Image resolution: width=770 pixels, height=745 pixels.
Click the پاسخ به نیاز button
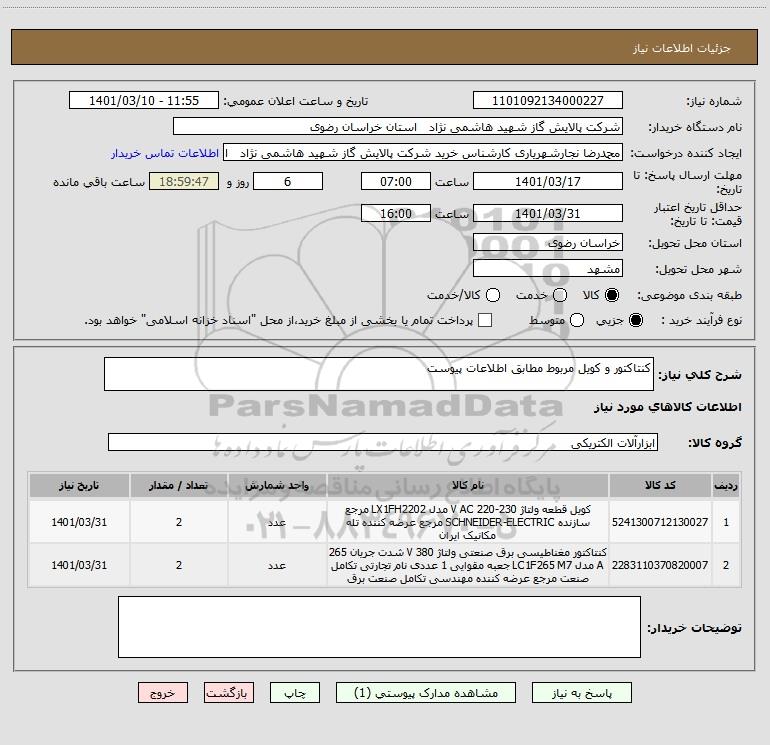(581, 692)
